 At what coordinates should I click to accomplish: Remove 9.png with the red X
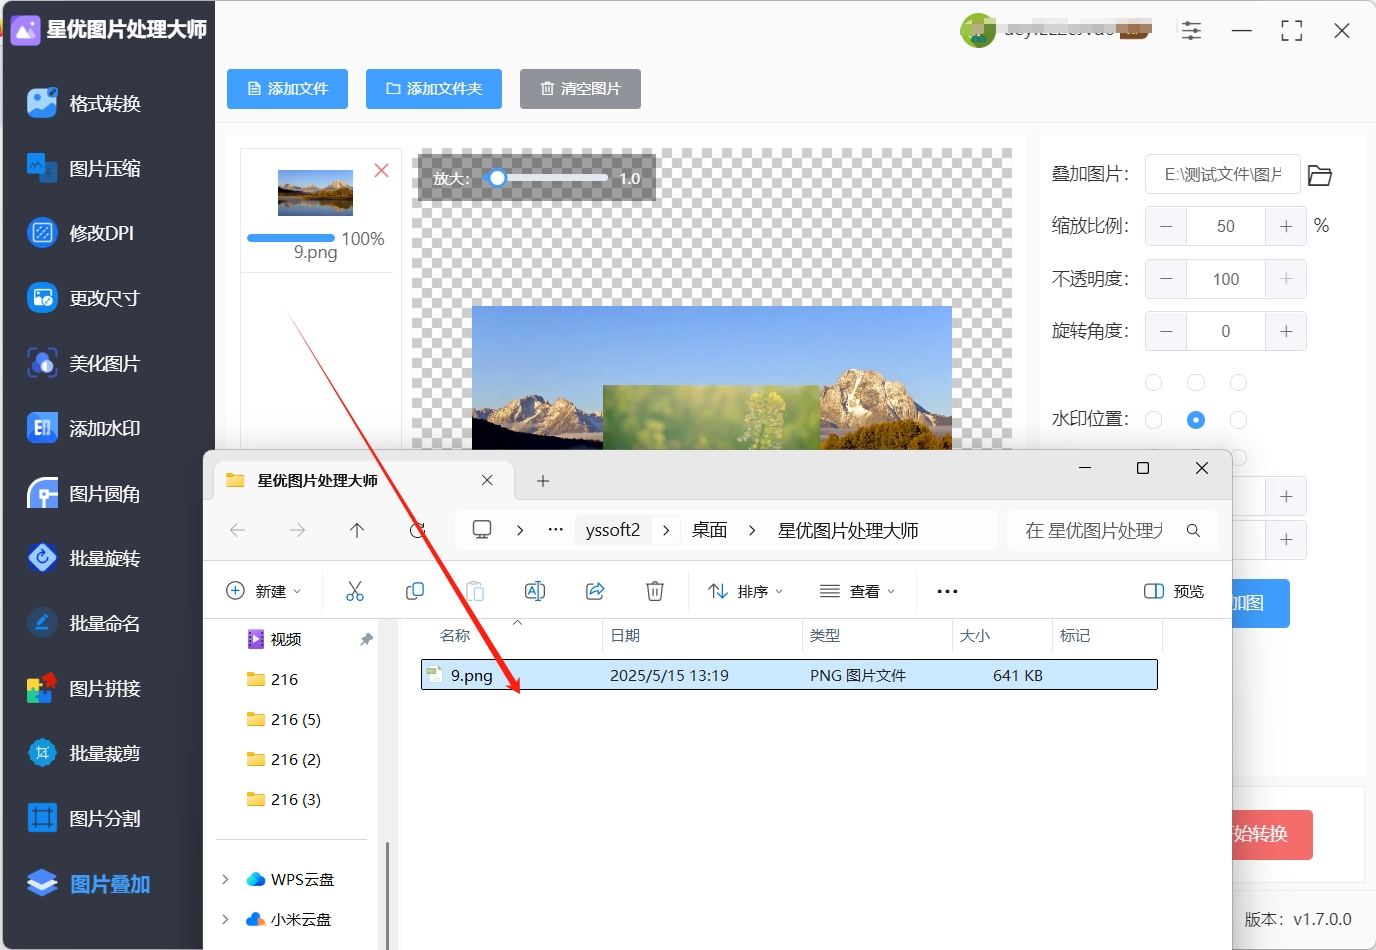click(x=381, y=171)
